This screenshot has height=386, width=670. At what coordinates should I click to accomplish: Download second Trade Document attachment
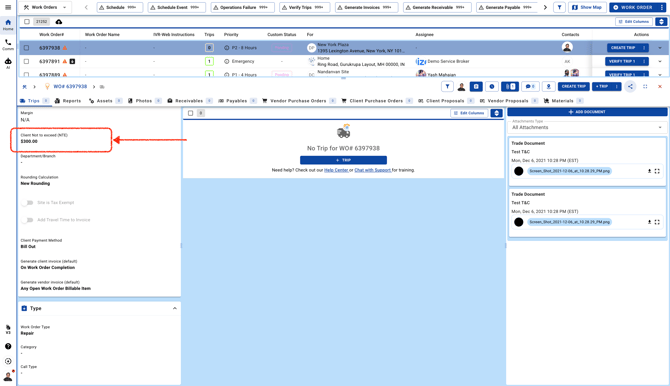pos(649,222)
